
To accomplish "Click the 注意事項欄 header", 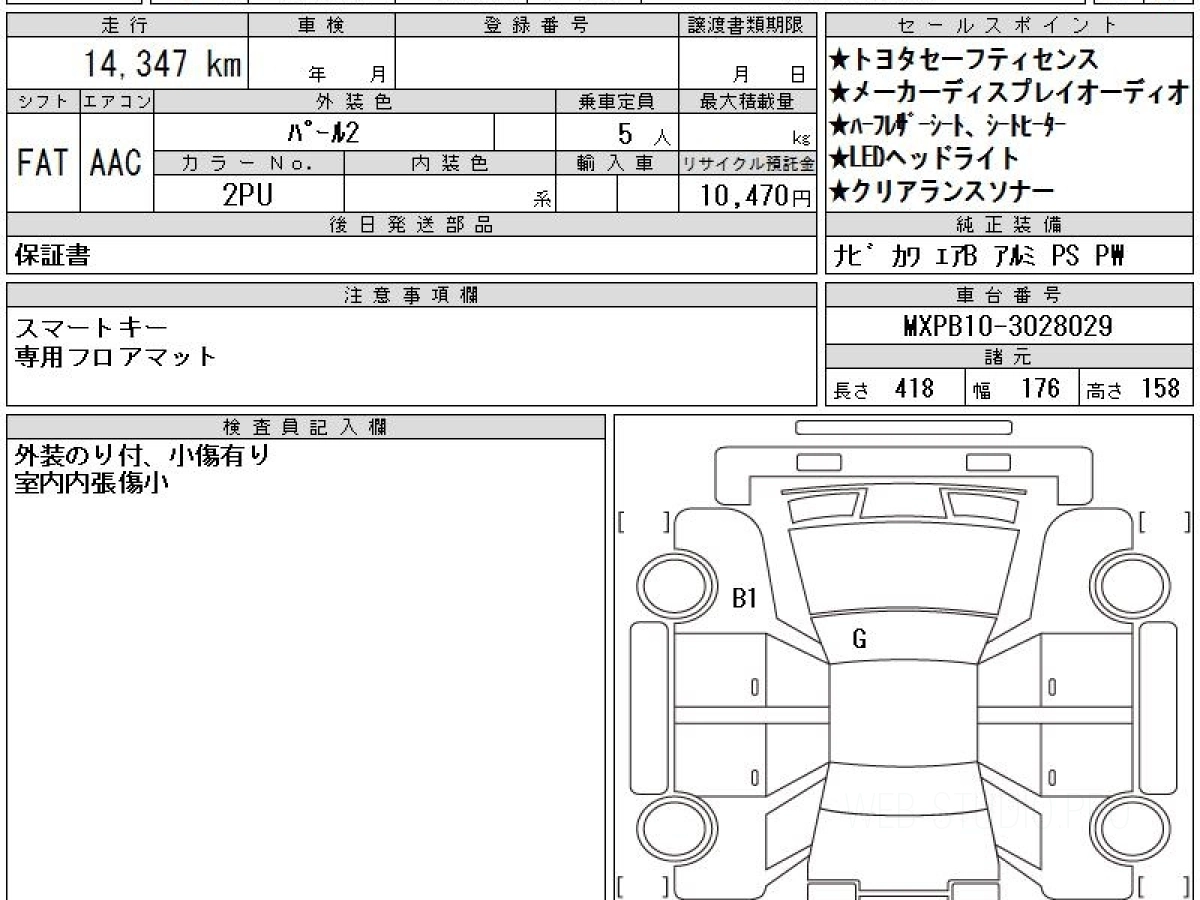I will coord(412,295).
